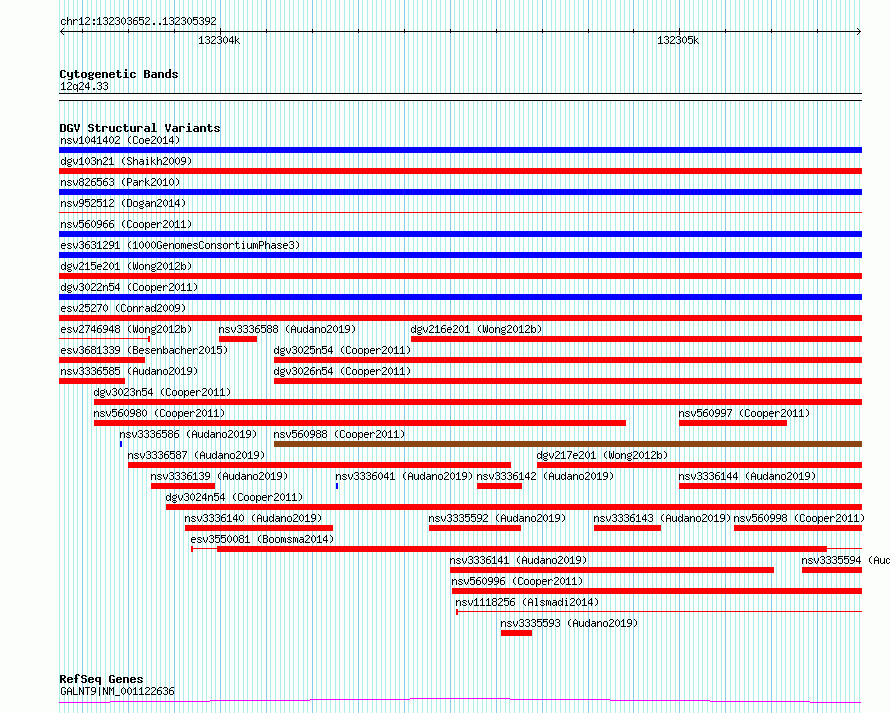Screen dimensions: 890x713
Task: Click the red bar under nsv3336588
Action: (238, 339)
